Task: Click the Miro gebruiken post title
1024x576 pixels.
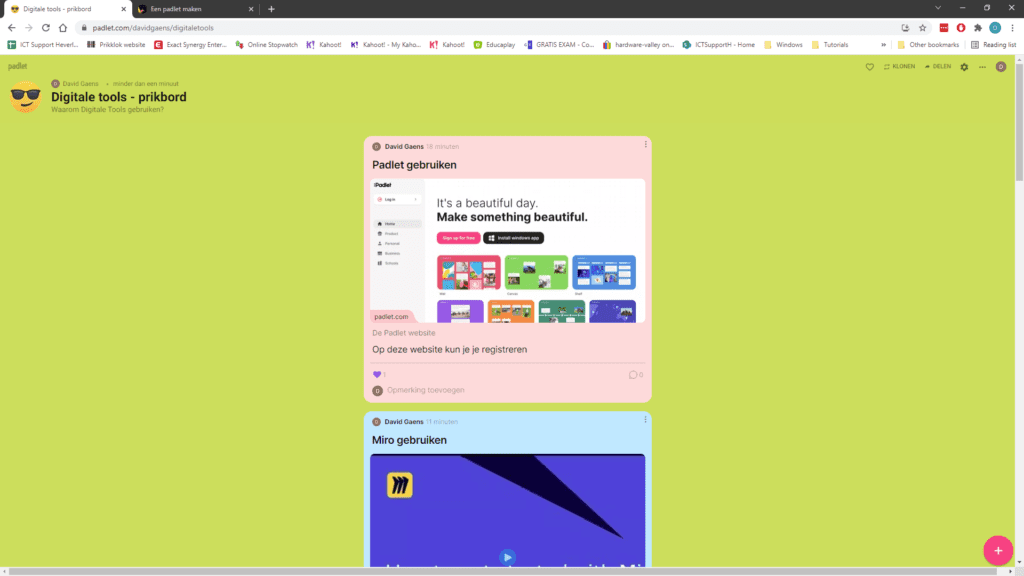Action: [x=409, y=440]
